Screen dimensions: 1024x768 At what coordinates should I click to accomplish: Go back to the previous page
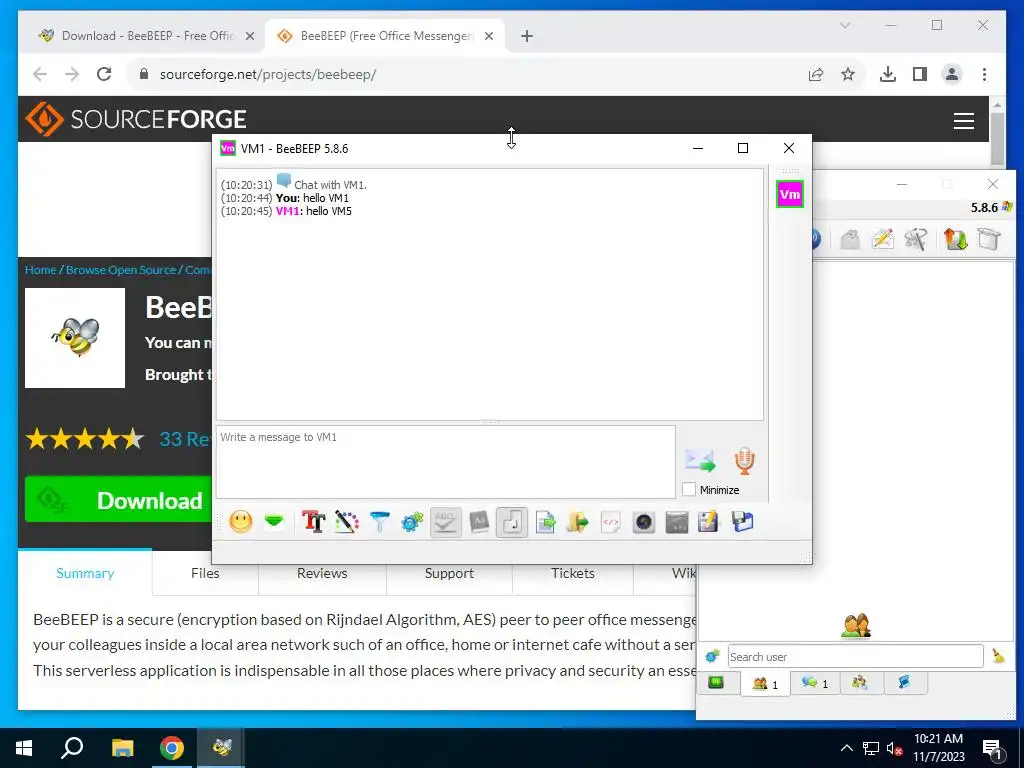tap(40, 74)
